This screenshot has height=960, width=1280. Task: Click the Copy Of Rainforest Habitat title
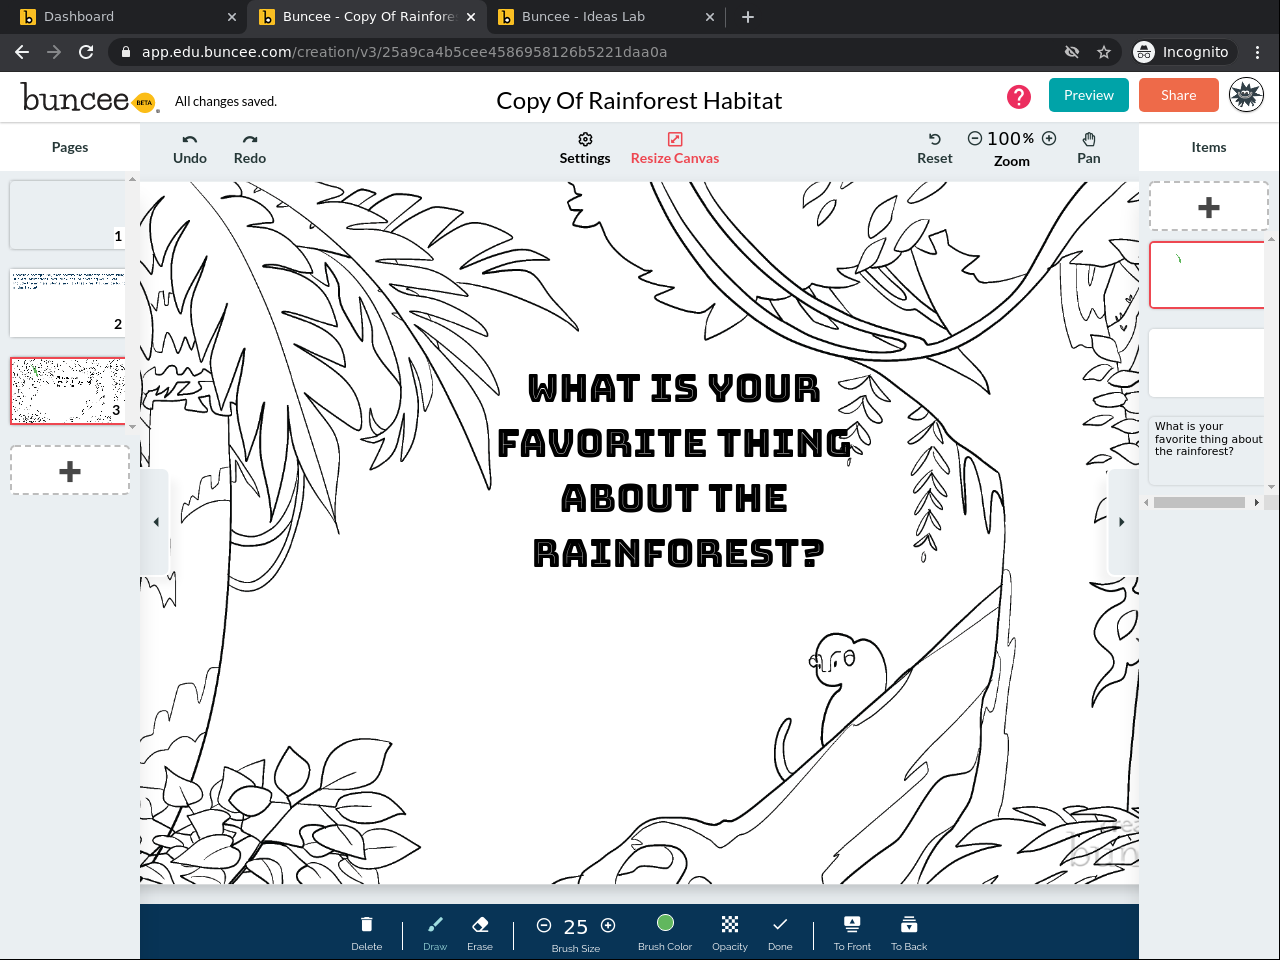[639, 101]
